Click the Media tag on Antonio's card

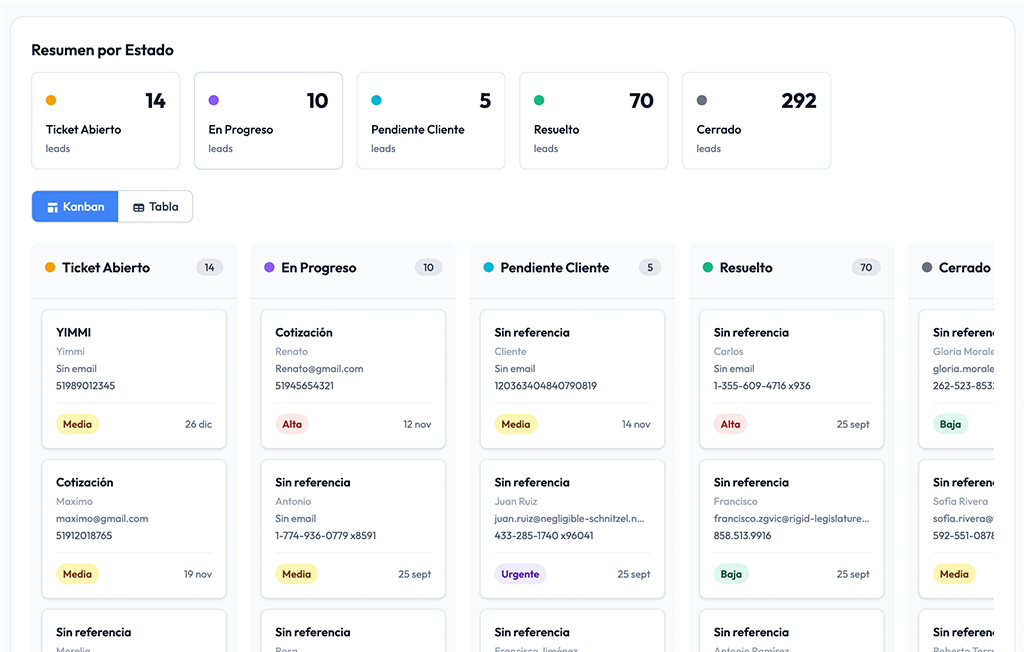(296, 574)
